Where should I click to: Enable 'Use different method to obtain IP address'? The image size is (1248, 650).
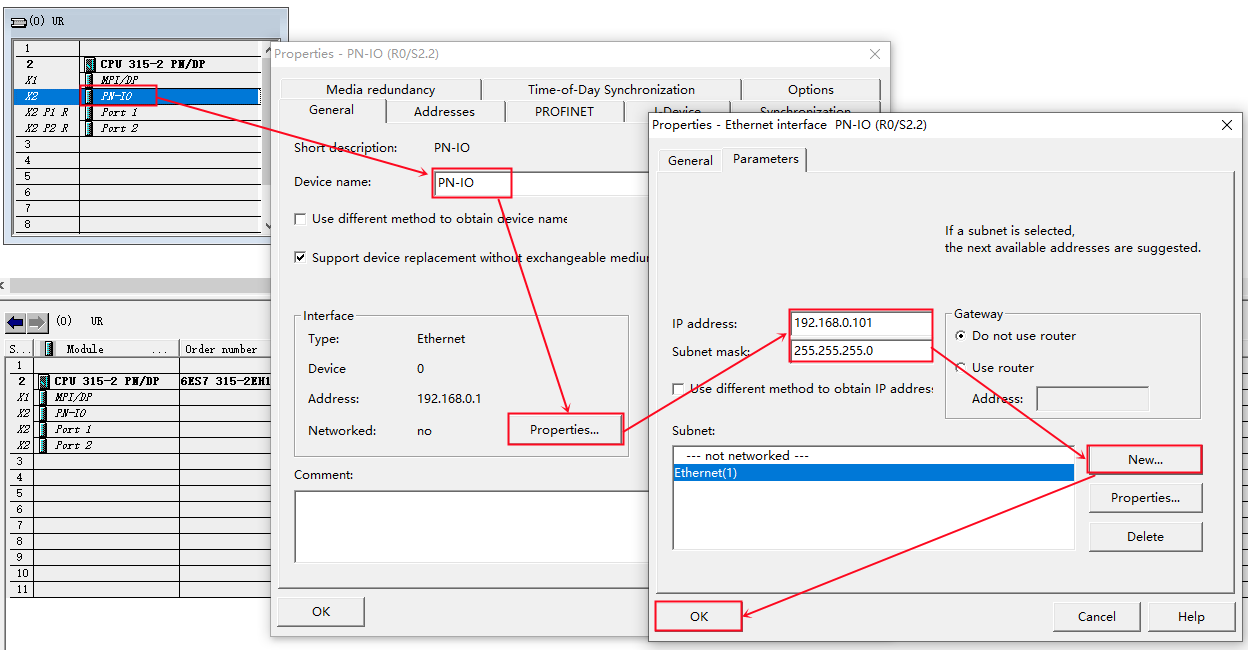coord(679,389)
